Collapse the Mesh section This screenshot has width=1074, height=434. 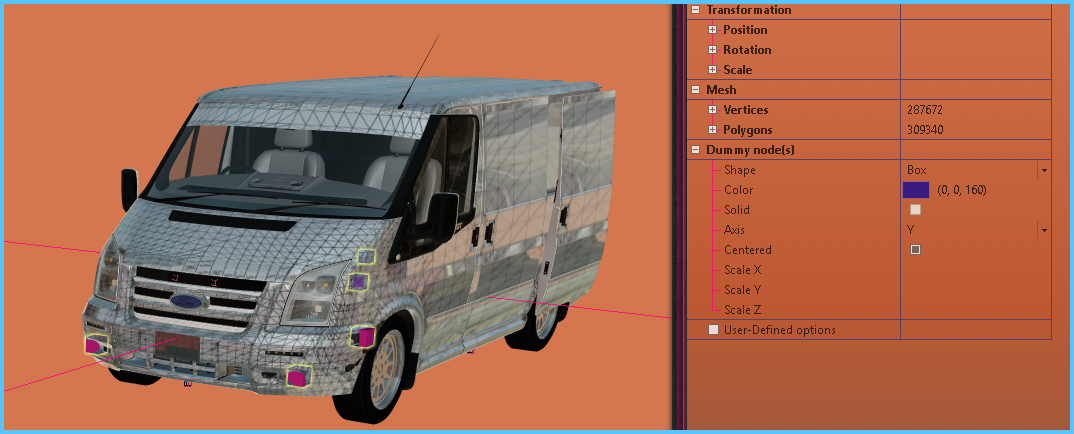tap(695, 90)
